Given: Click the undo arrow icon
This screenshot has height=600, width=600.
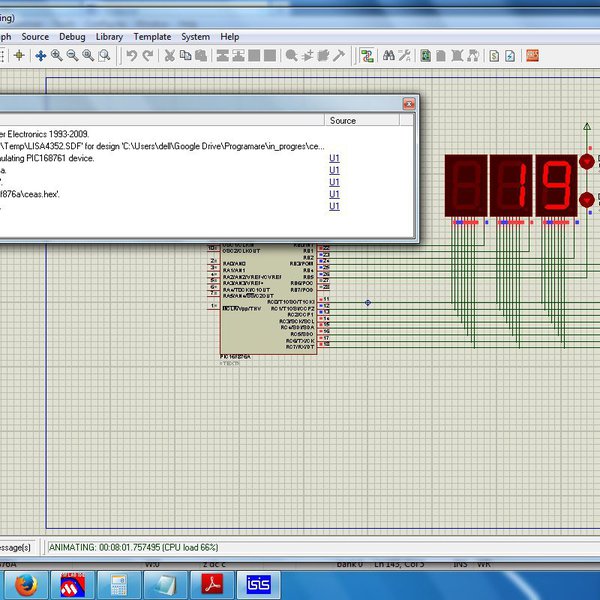Looking at the screenshot, I should [x=131, y=55].
